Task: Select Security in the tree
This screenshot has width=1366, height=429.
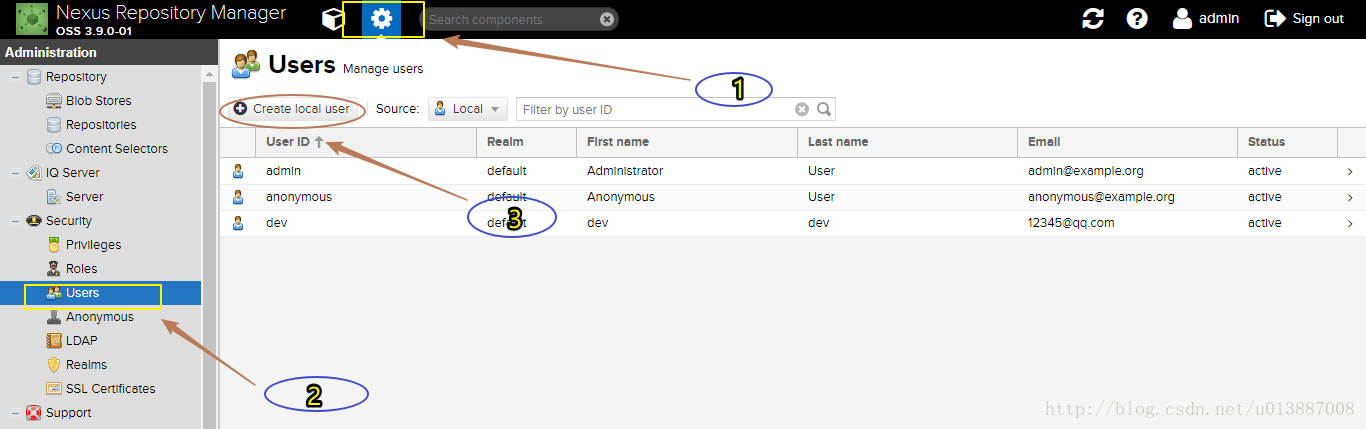Action: point(69,221)
